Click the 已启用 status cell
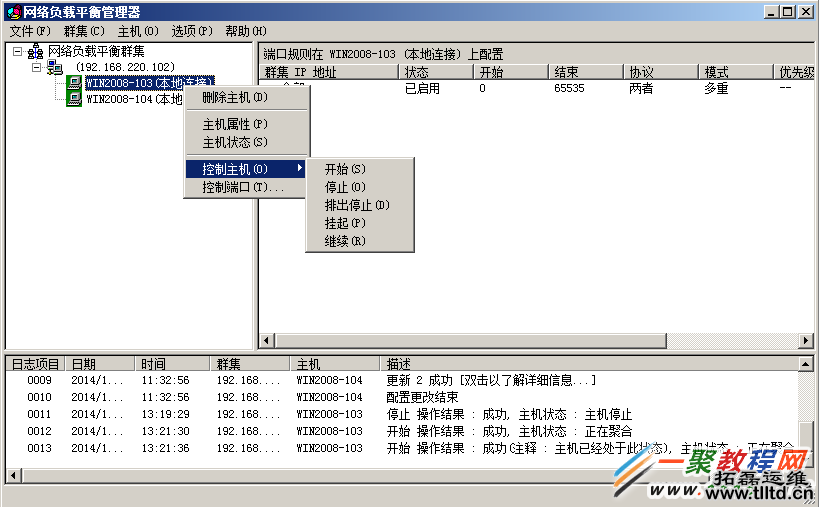Screen dimensions: 819x507 tap(422, 88)
